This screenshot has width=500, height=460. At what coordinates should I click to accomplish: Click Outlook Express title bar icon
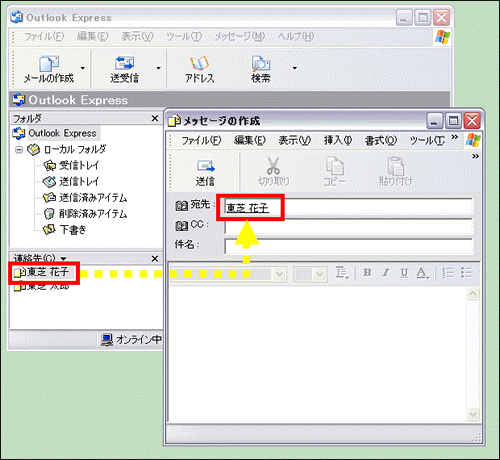point(17,17)
